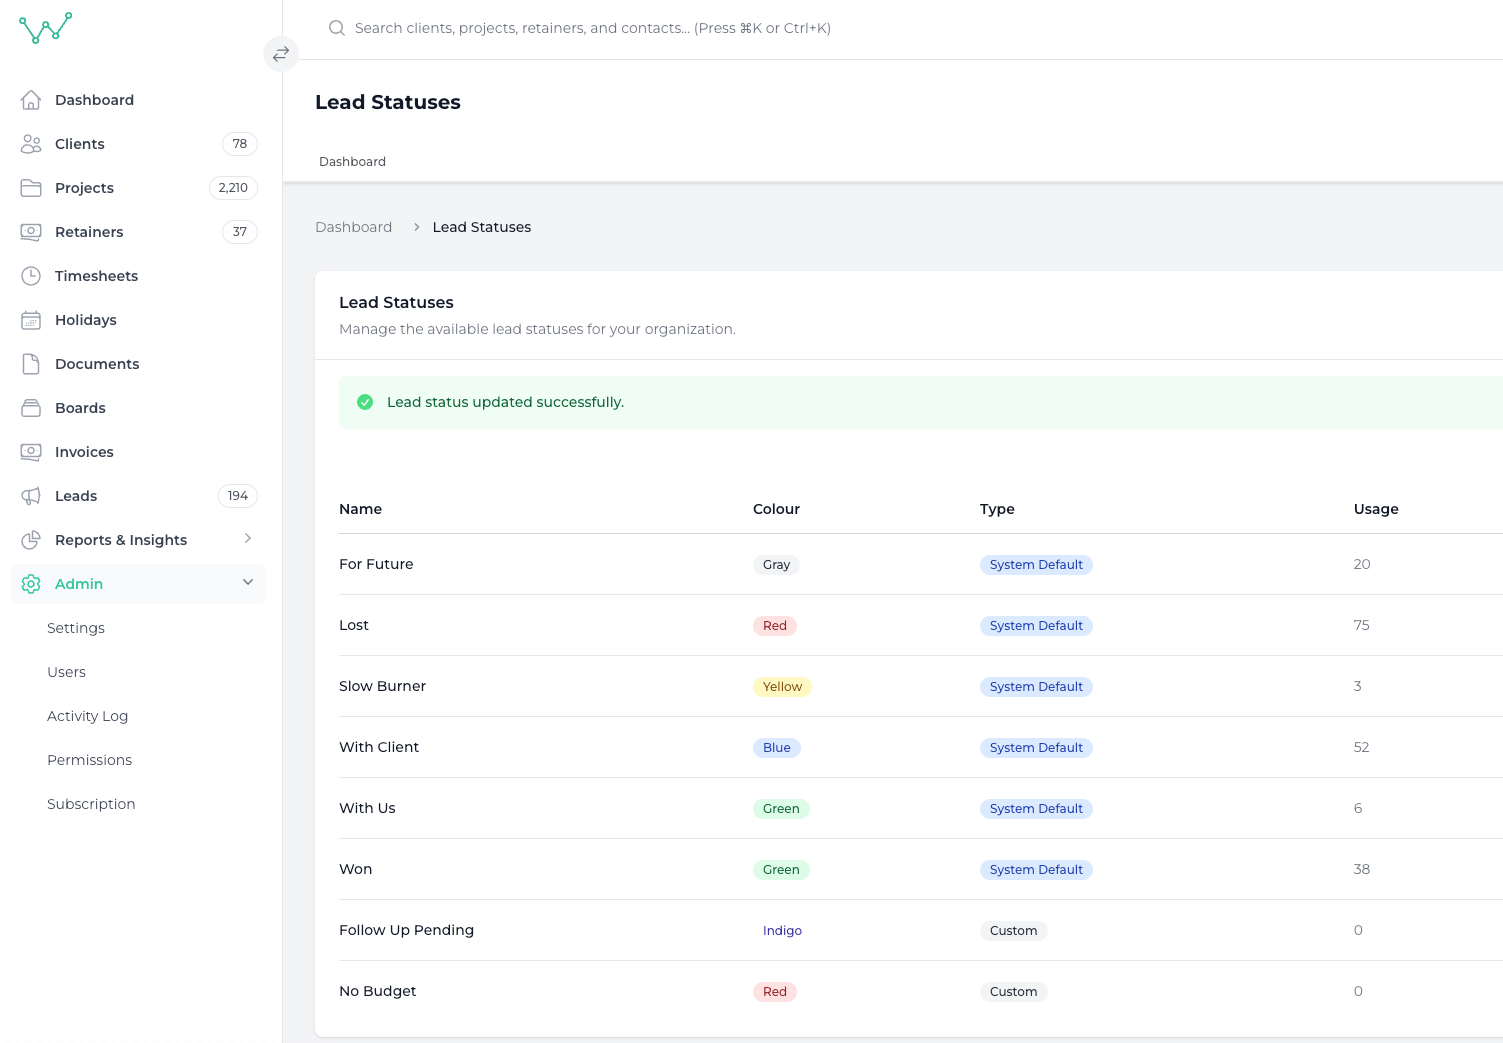The height and width of the screenshot is (1043, 1503).
Task: Navigate to Permissions in sidebar
Action: pyautogui.click(x=89, y=759)
